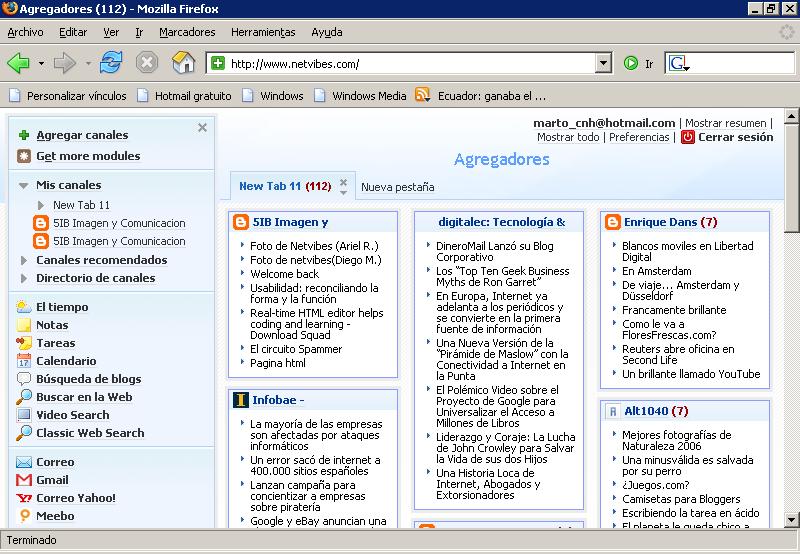Open the Back button history dropdown arrow
The width and height of the screenshot is (800, 554).
pos(41,63)
